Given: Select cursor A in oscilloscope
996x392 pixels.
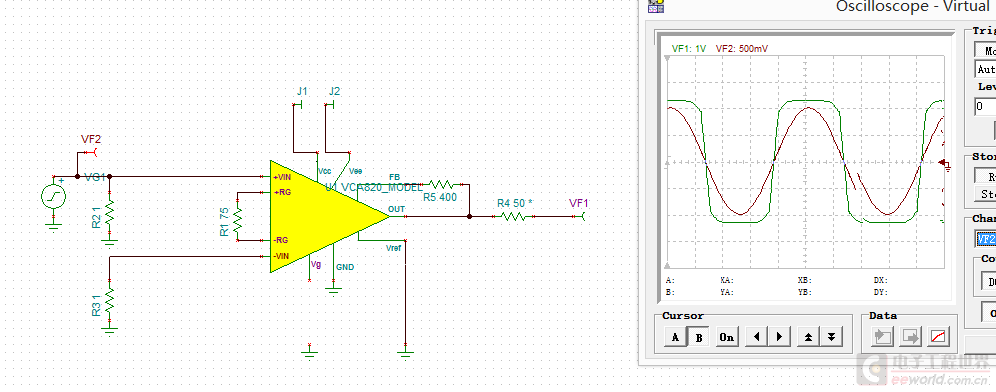Looking at the screenshot, I should coord(675,337).
